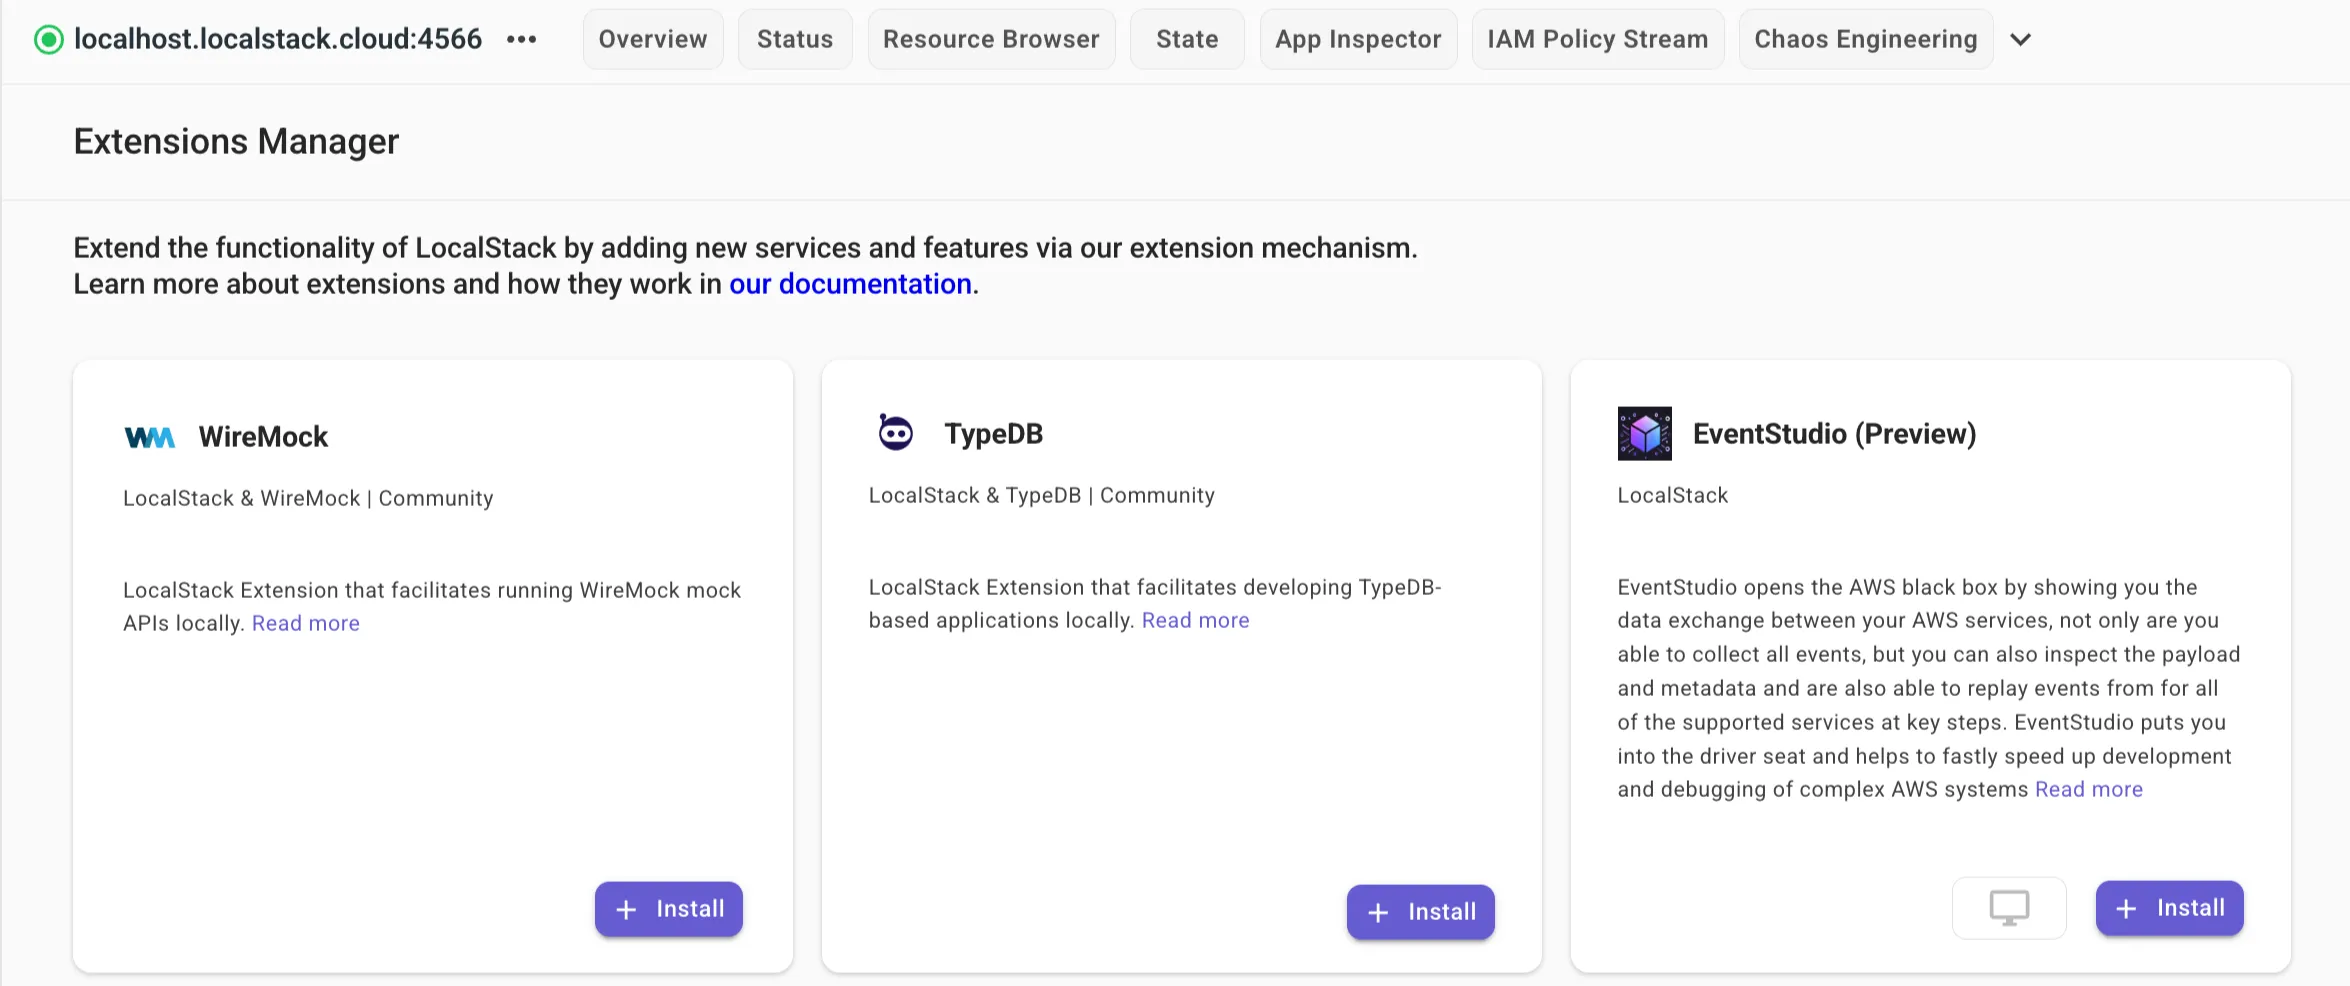The height and width of the screenshot is (986, 2350).
Task: Click the green connection status indicator
Action: tap(47, 40)
